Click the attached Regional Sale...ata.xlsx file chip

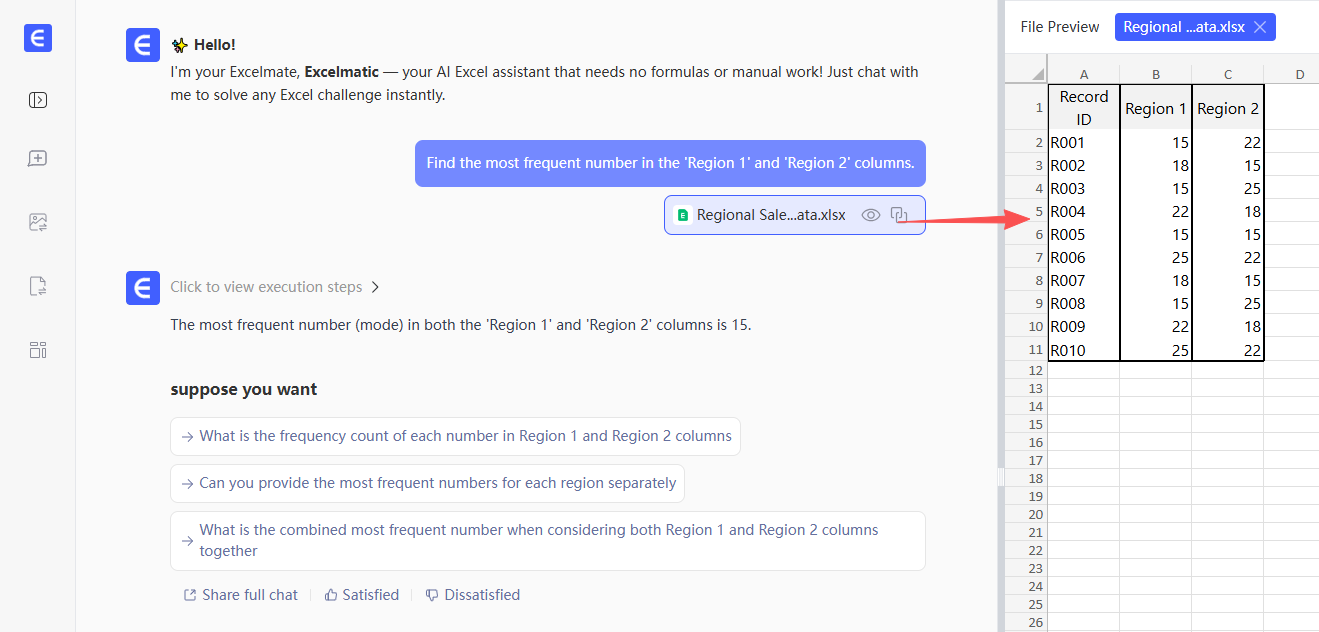pyautogui.click(x=770, y=215)
